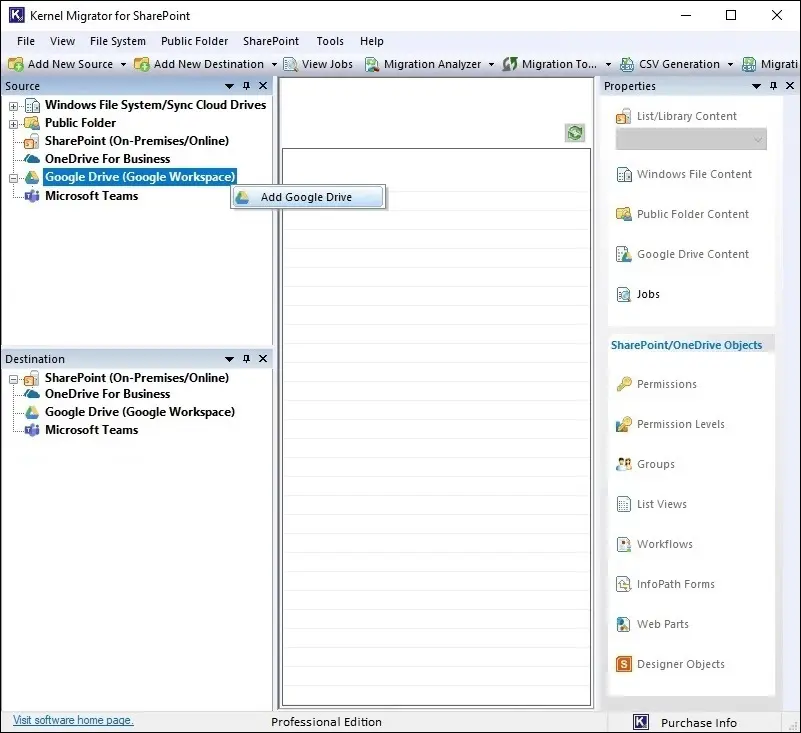Expand the Add New Source dropdown arrow
Screen dimensions: 801x733
(x=123, y=65)
